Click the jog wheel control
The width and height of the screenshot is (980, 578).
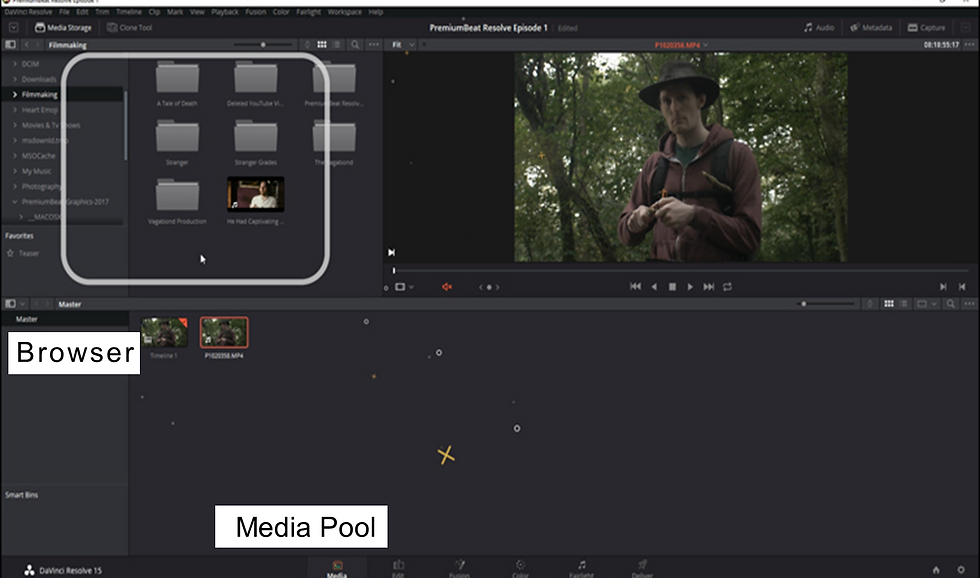pos(489,287)
